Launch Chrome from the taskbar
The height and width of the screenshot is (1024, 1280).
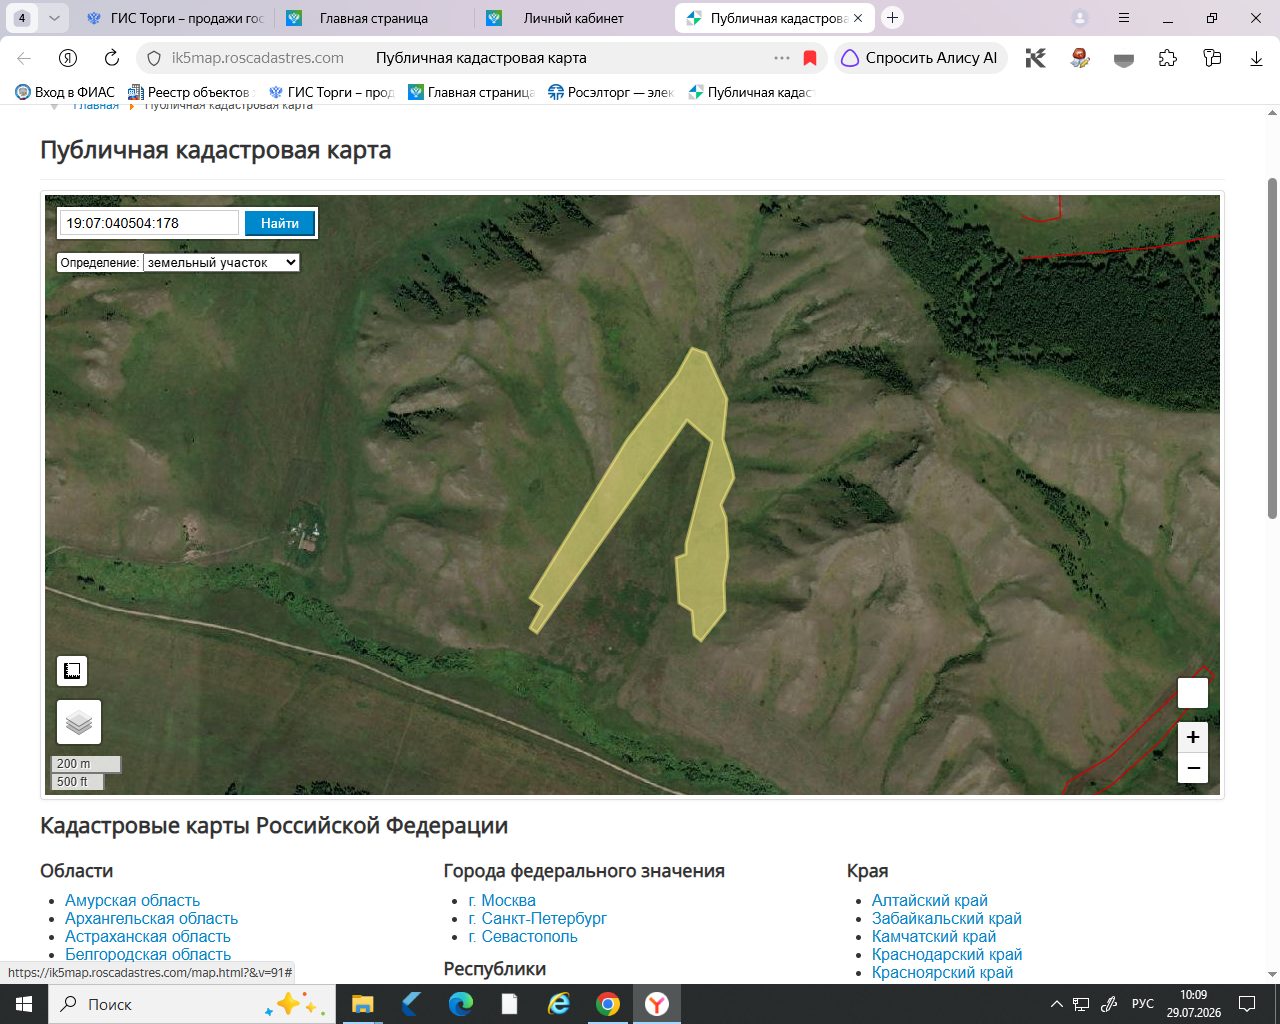[608, 1004]
